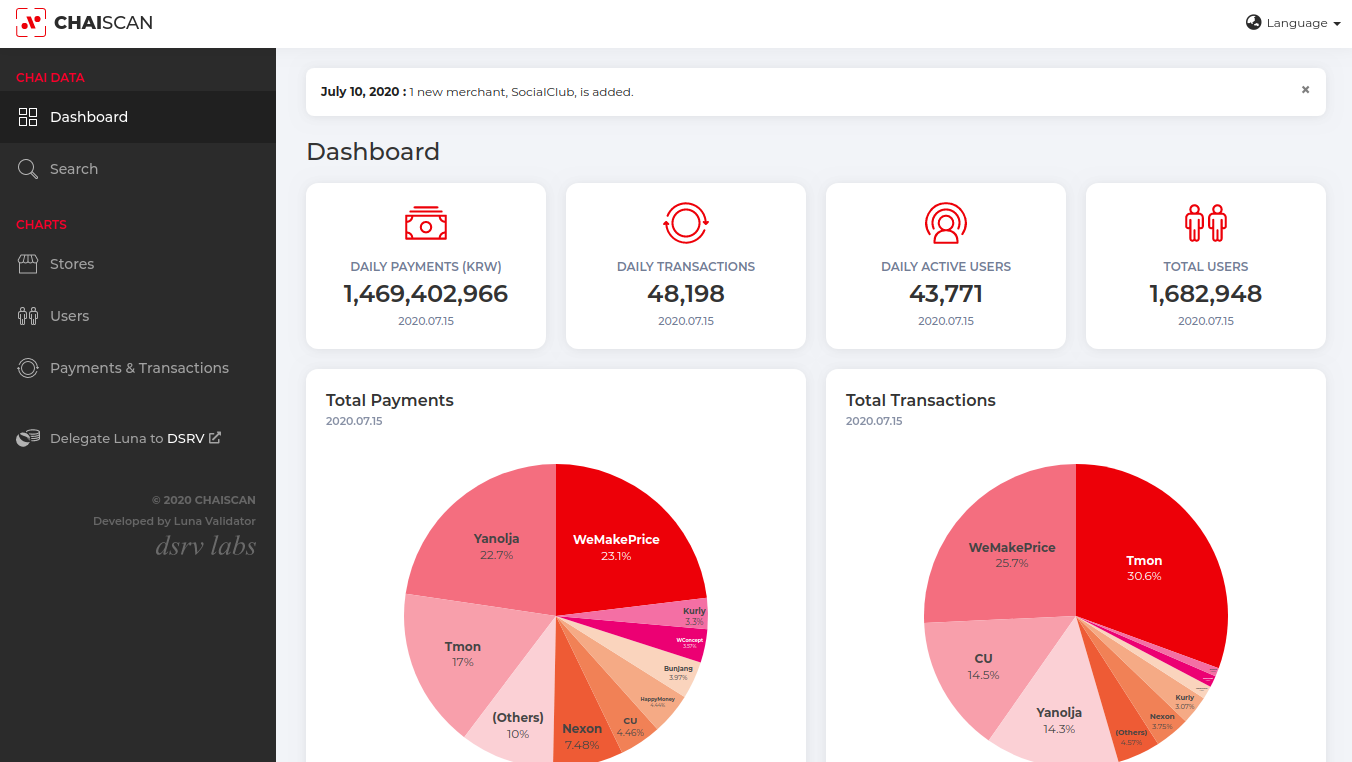Click the circular arrows icon on Daily Transactions card
The image size is (1352, 762).
click(x=685, y=223)
